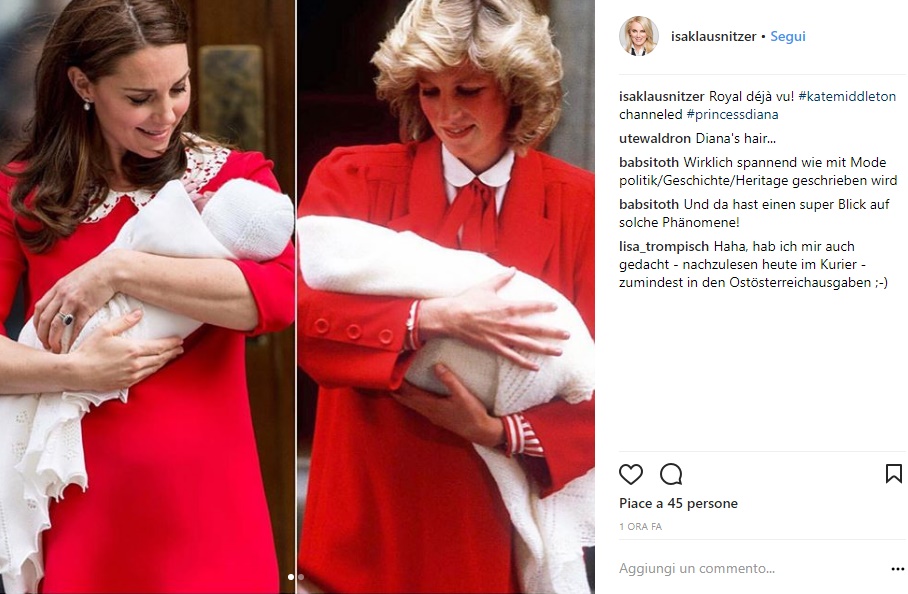View utewaldron commenter profile
This screenshot has width=908, height=594.
point(655,138)
